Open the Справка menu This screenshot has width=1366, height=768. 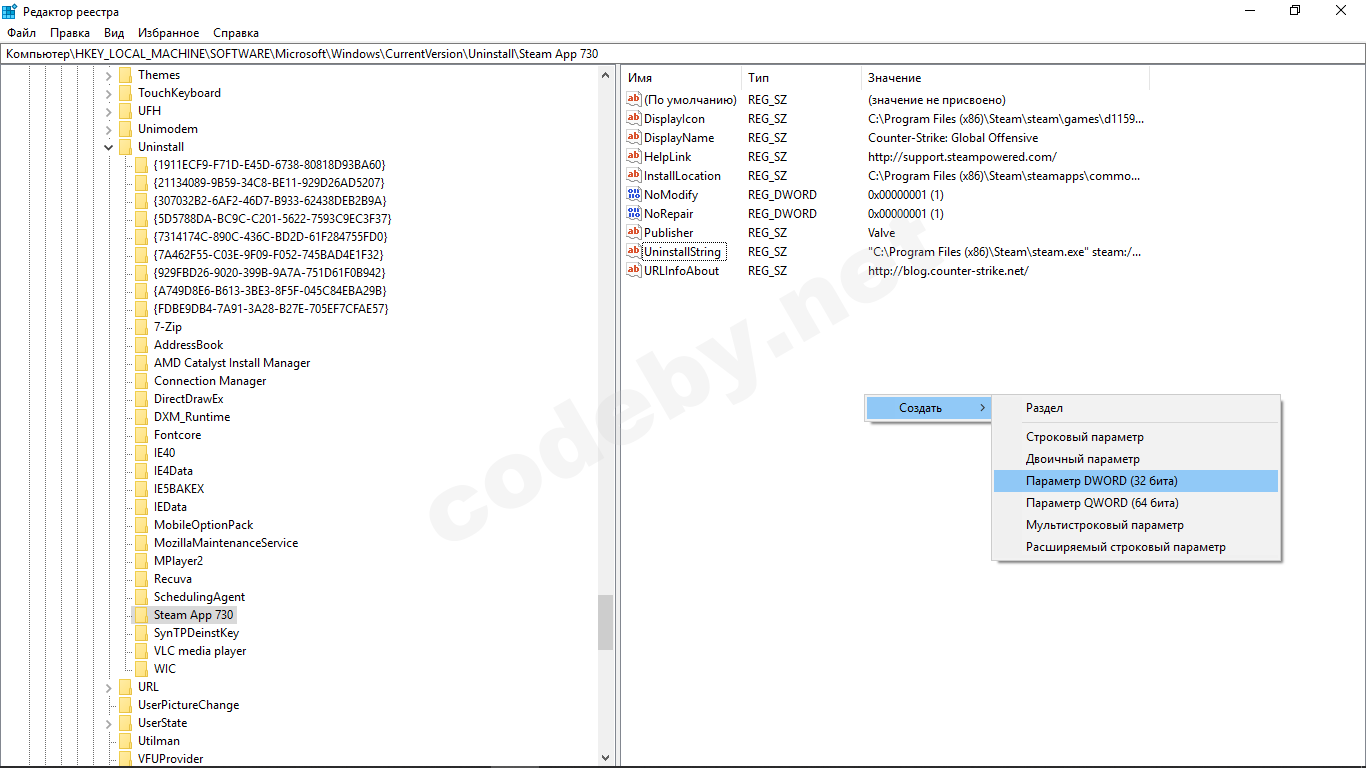click(x=236, y=33)
